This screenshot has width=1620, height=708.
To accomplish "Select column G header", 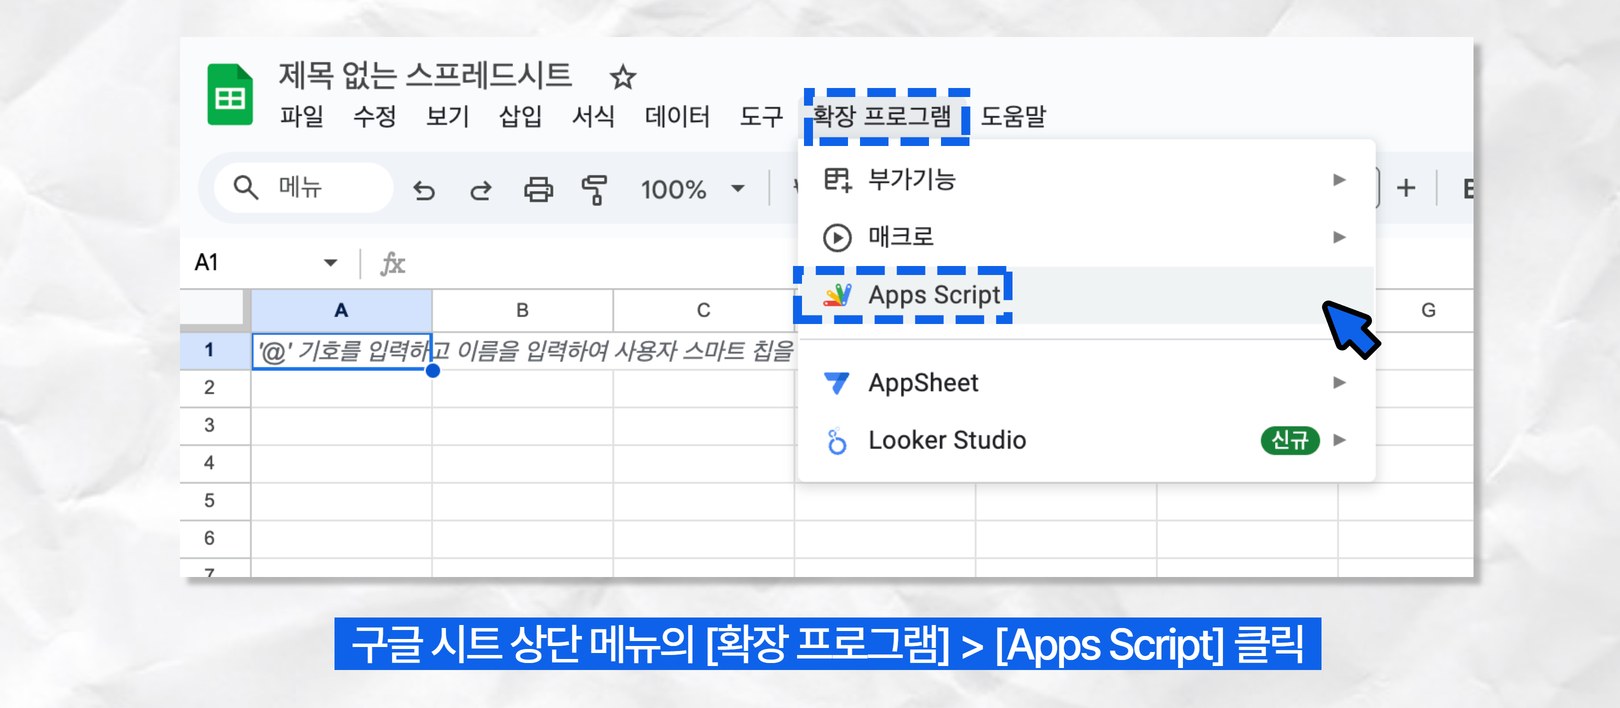I will point(1428,310).
